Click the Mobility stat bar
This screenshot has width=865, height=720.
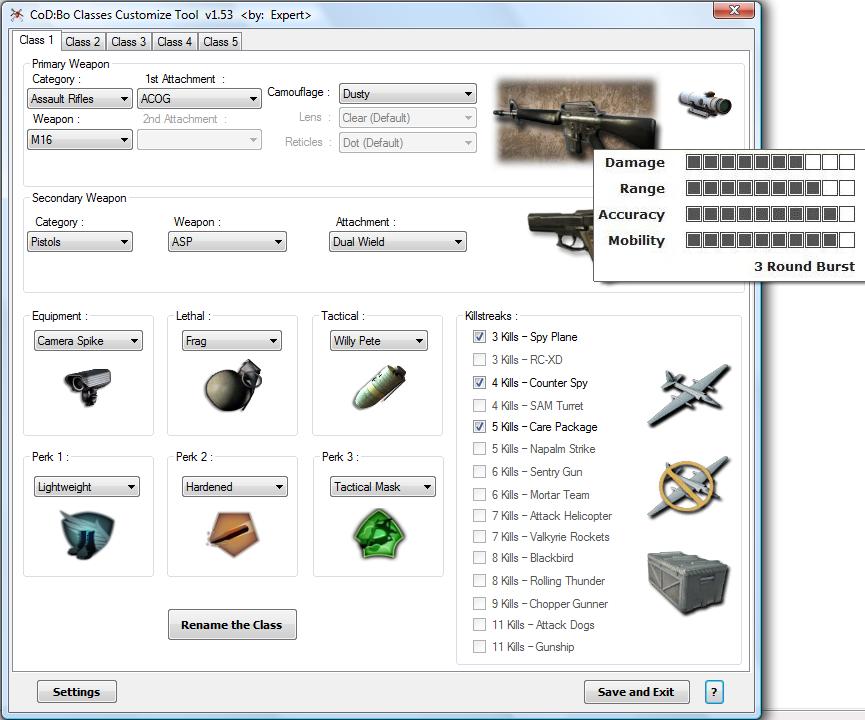pos(770,240)
